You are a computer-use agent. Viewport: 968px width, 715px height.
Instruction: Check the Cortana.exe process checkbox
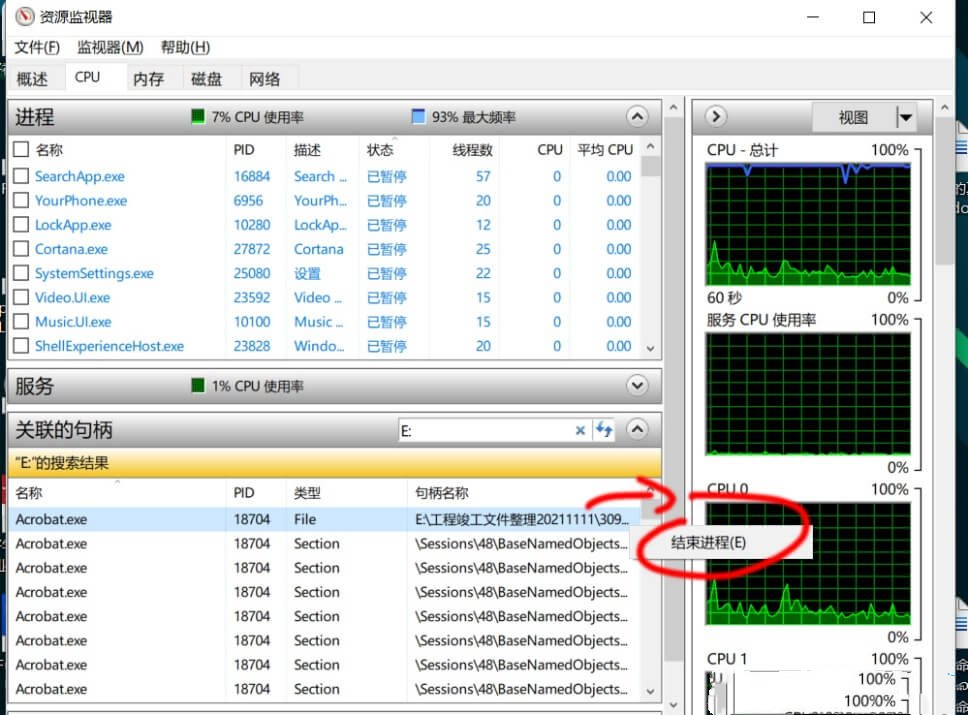click(x=20, y=249)
